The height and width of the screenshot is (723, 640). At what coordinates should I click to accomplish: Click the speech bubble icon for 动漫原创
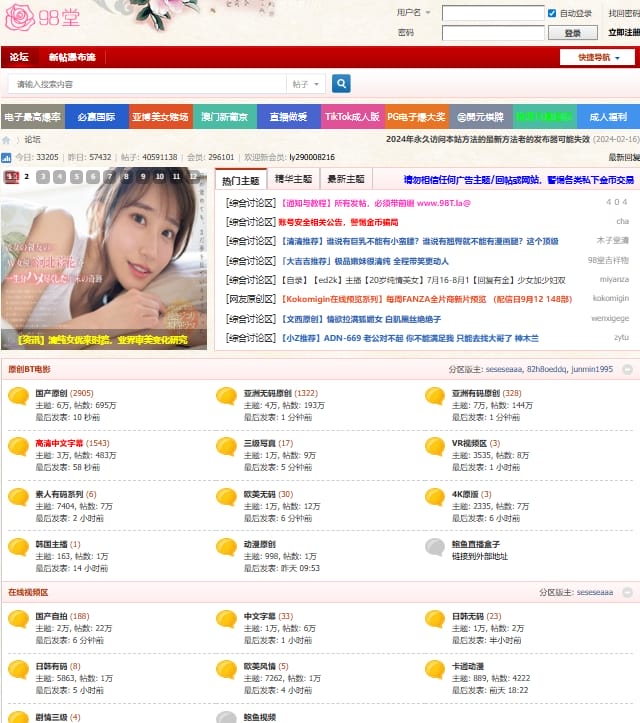227,548
